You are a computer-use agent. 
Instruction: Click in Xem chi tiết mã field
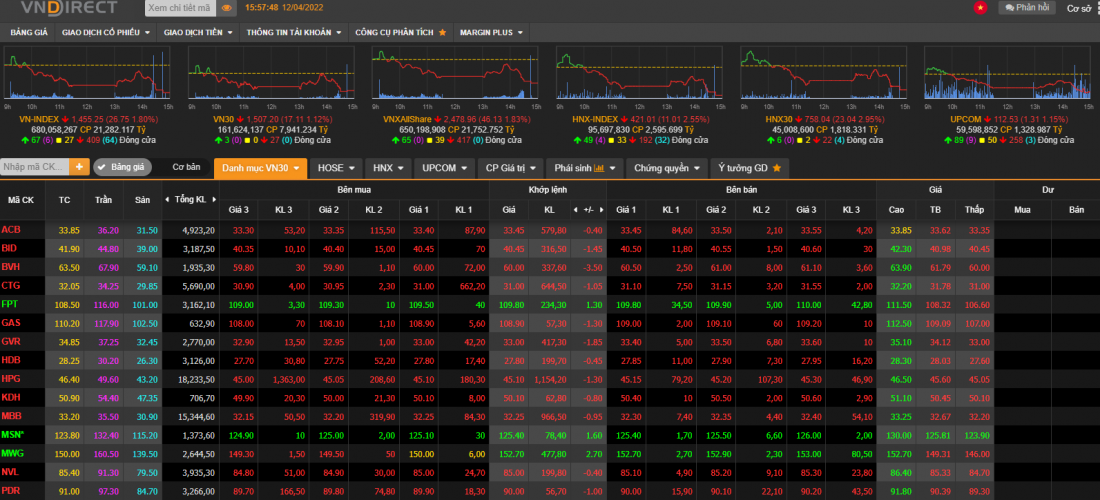(180, 8)
